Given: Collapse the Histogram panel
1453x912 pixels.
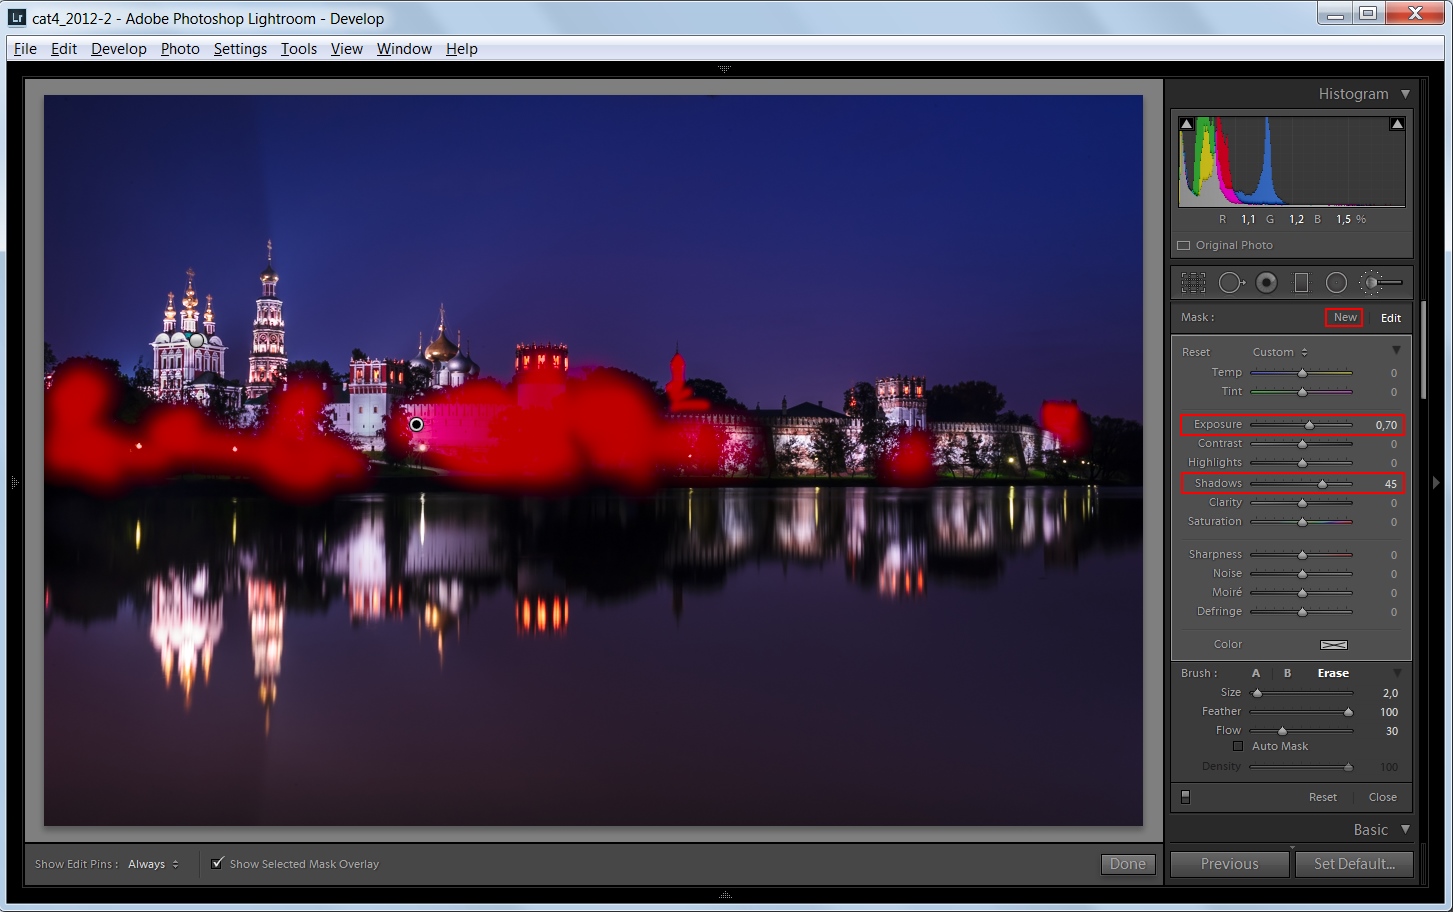Looking at the screenshot, I should 1405,94.
